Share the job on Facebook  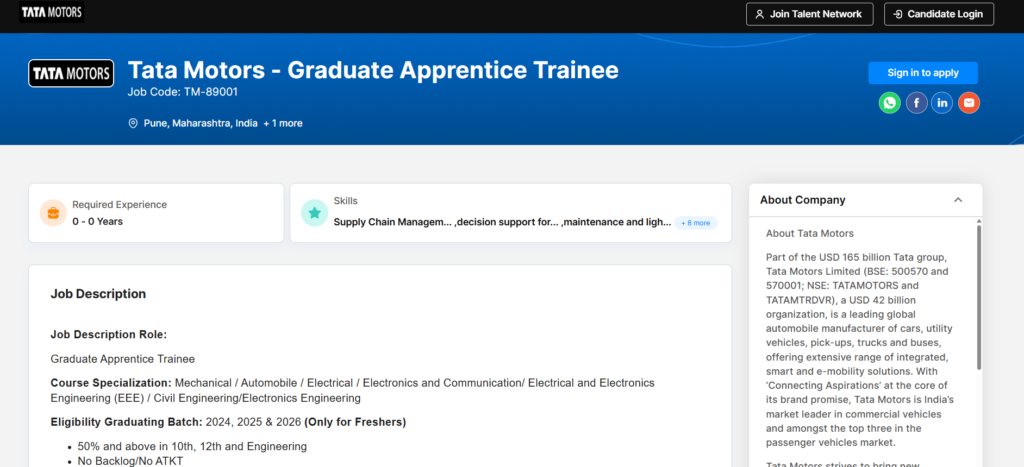pos(916,103)
